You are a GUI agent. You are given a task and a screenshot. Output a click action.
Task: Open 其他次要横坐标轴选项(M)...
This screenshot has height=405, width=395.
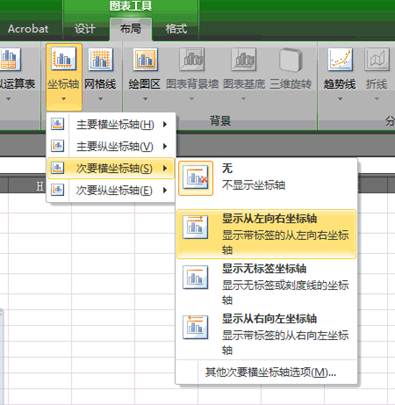click(270, 372)
